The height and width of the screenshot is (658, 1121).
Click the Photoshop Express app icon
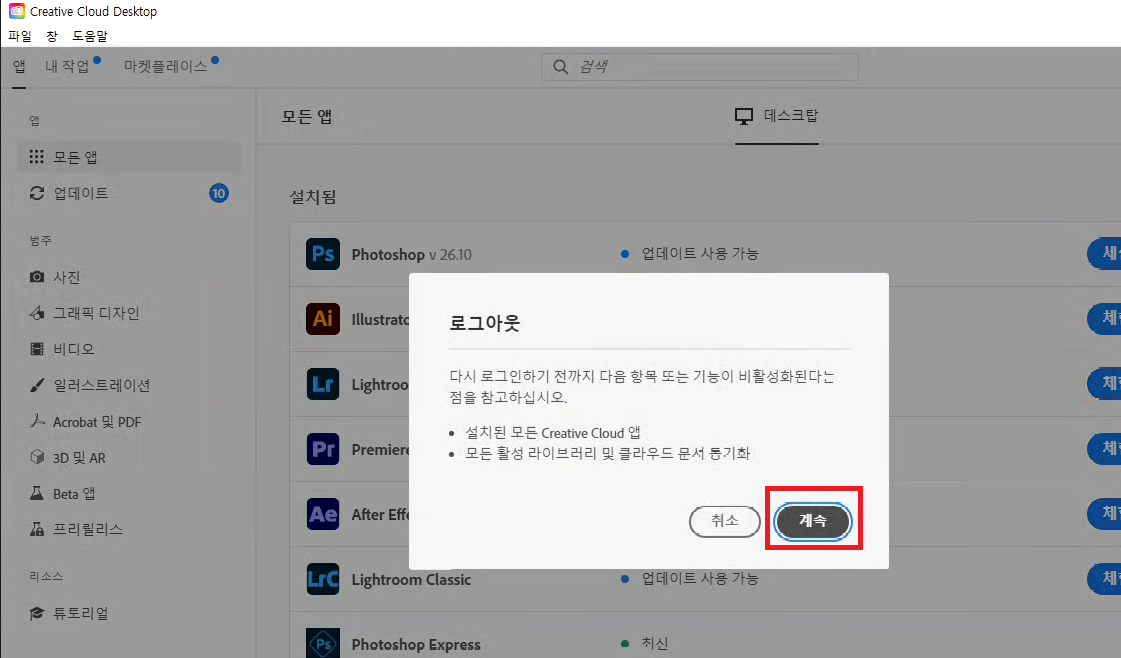click(322, 643)
